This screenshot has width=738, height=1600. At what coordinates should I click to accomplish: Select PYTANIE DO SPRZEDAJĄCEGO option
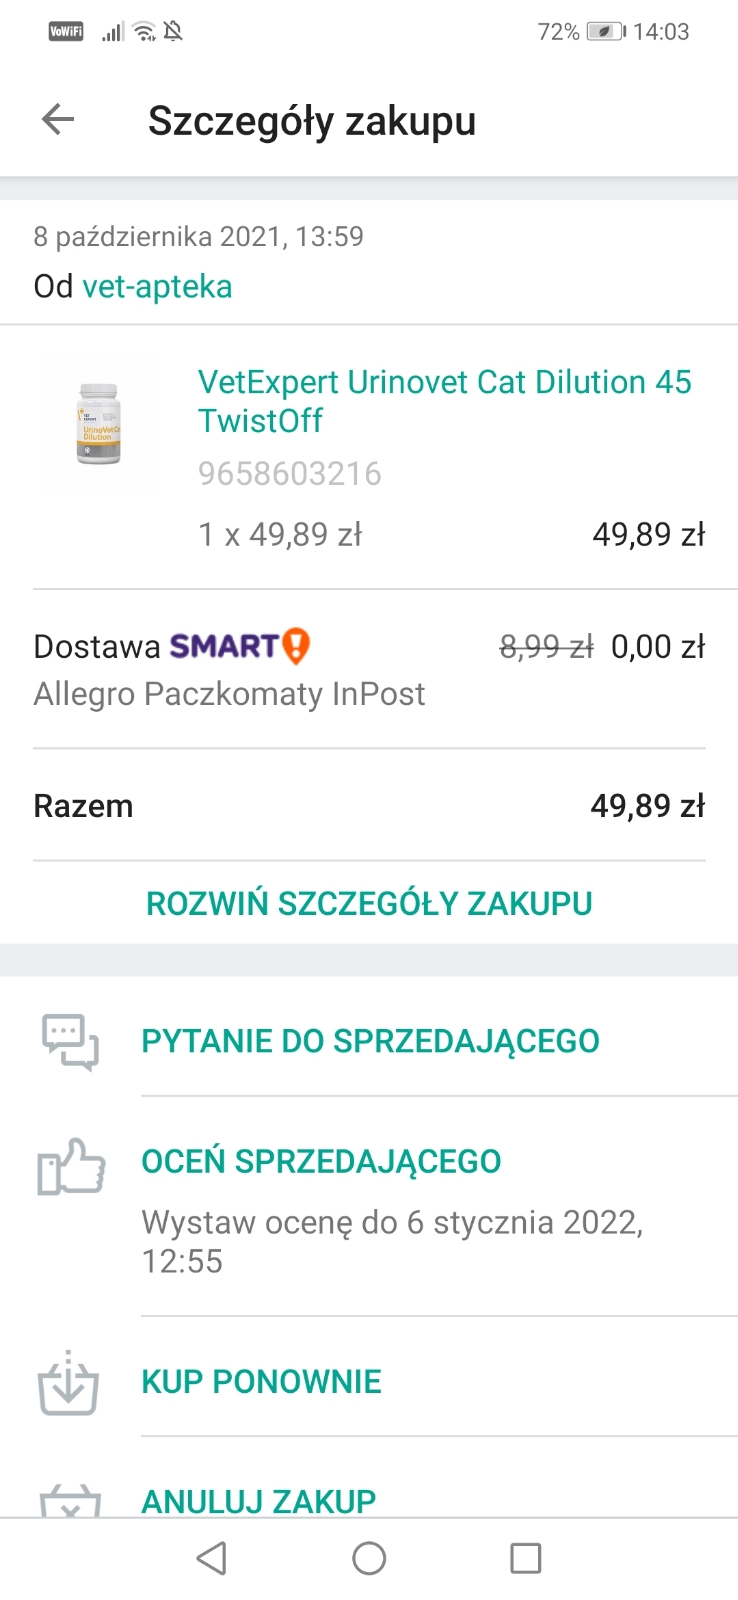coord(370,1041)
